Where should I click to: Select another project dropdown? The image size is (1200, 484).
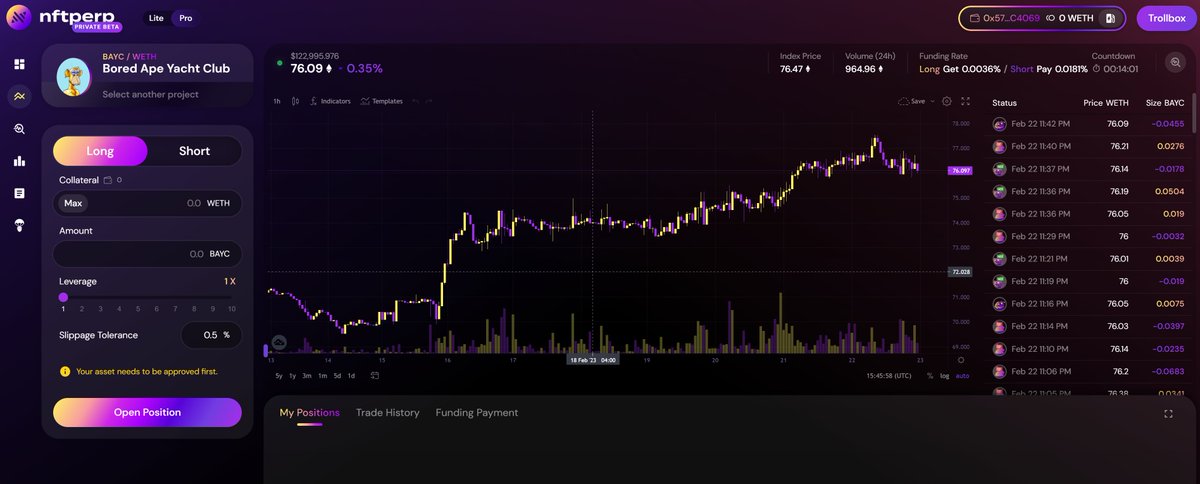pyautogui.click(x=150, y=94)
